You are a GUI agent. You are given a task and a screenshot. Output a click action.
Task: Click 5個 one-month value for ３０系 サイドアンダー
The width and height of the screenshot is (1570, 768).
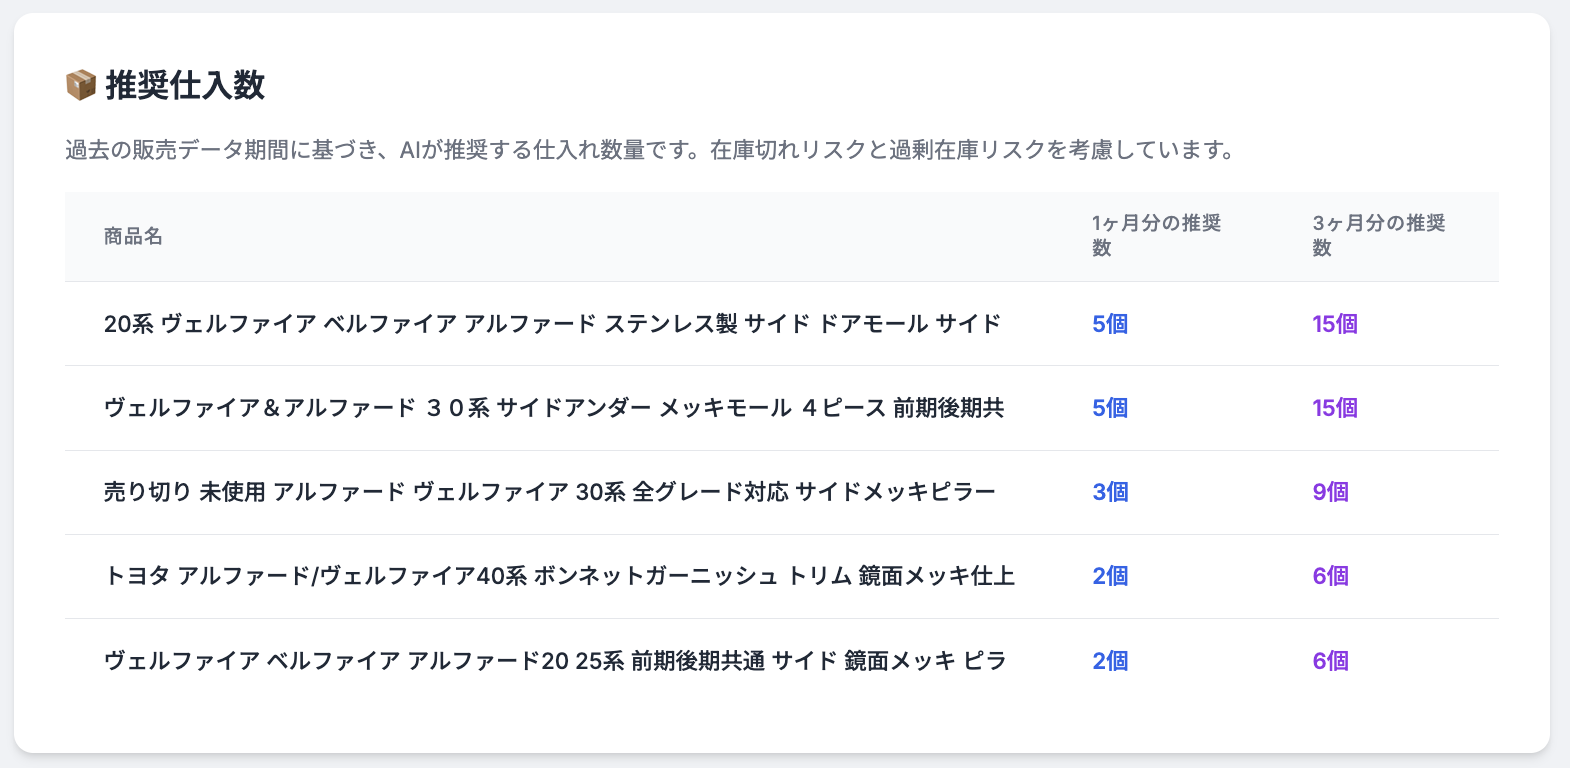(1110, 408)
